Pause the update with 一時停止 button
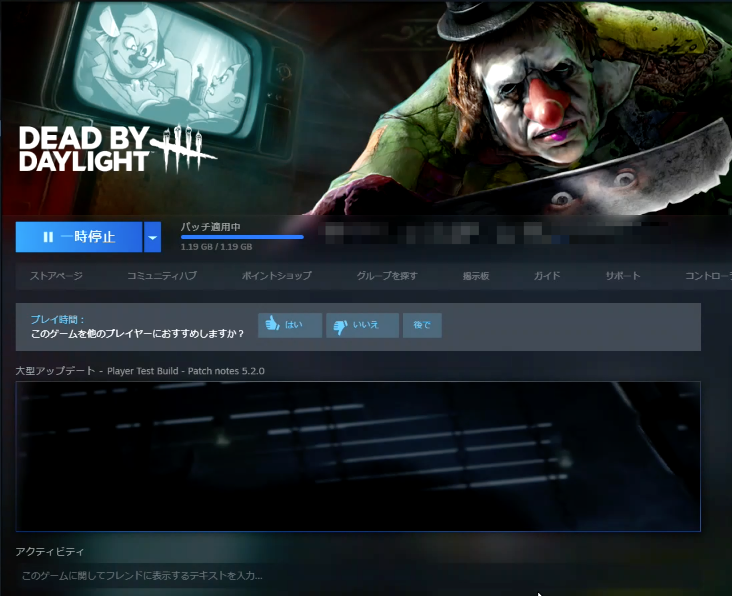 (79, 237)
